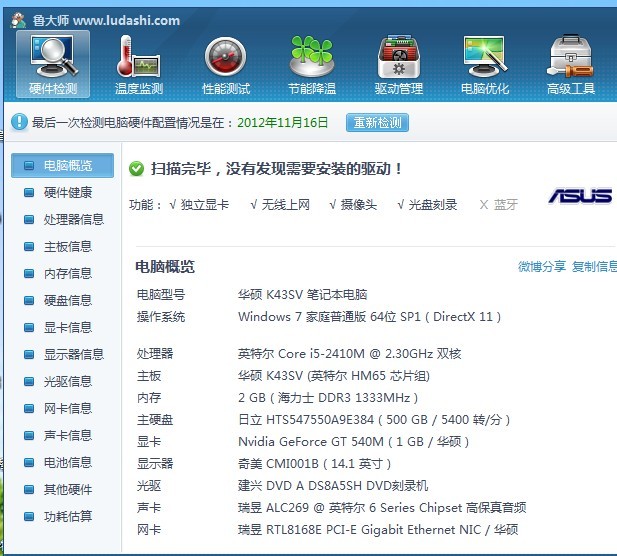Click the Windows 7 家庭普通版 operating system value

[369, 316]
